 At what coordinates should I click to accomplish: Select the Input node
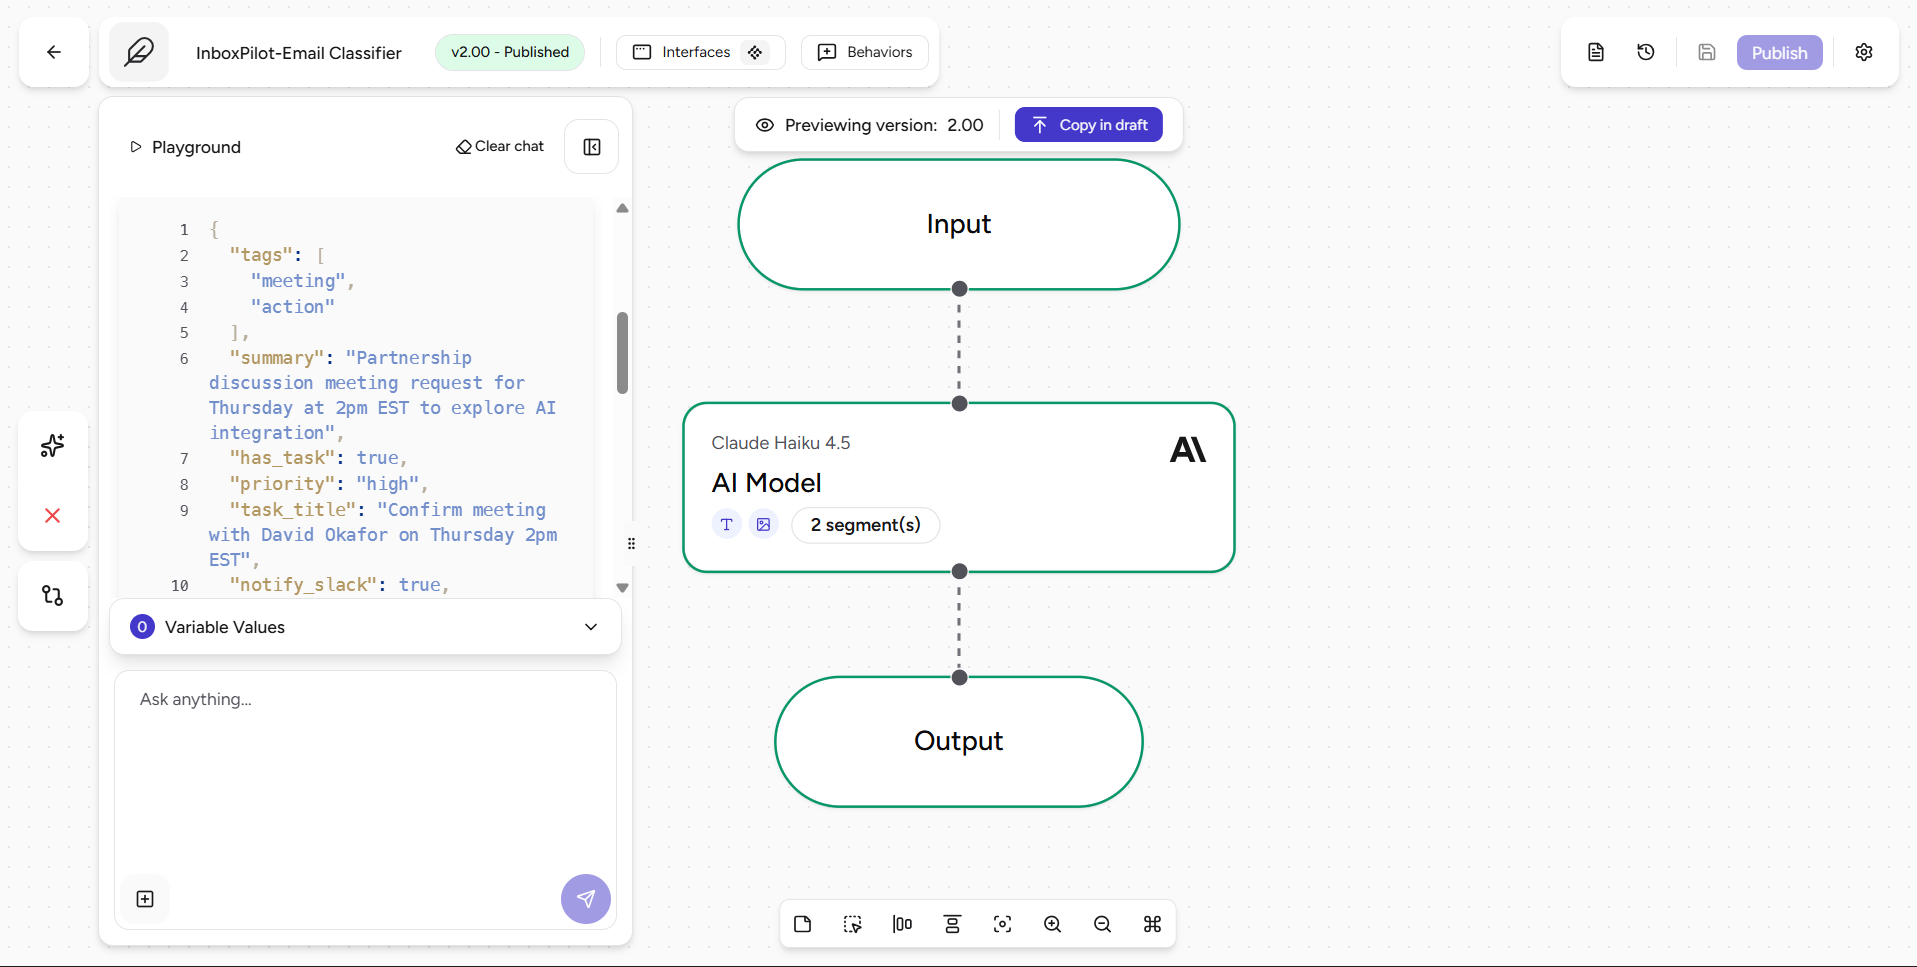point(959,224)
